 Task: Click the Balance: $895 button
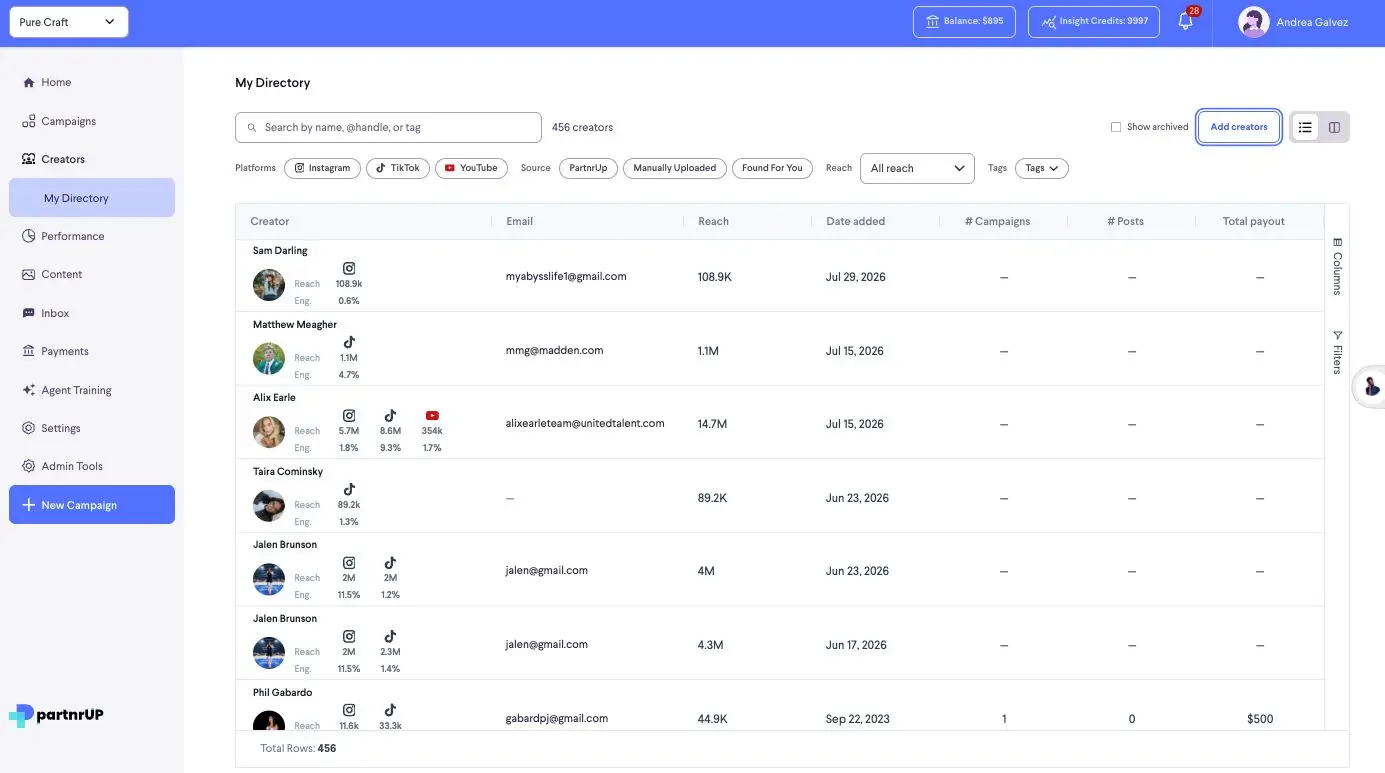964,22
